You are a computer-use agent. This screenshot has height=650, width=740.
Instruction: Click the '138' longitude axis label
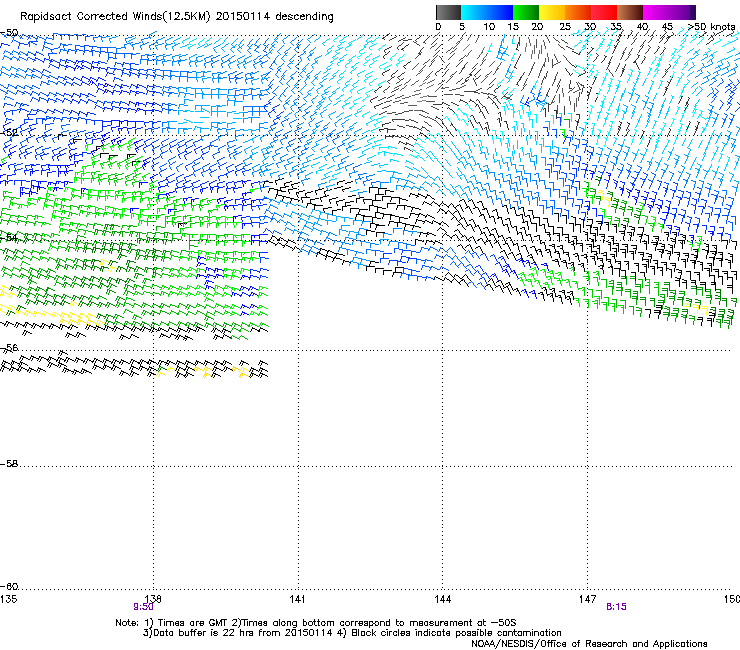153,599
